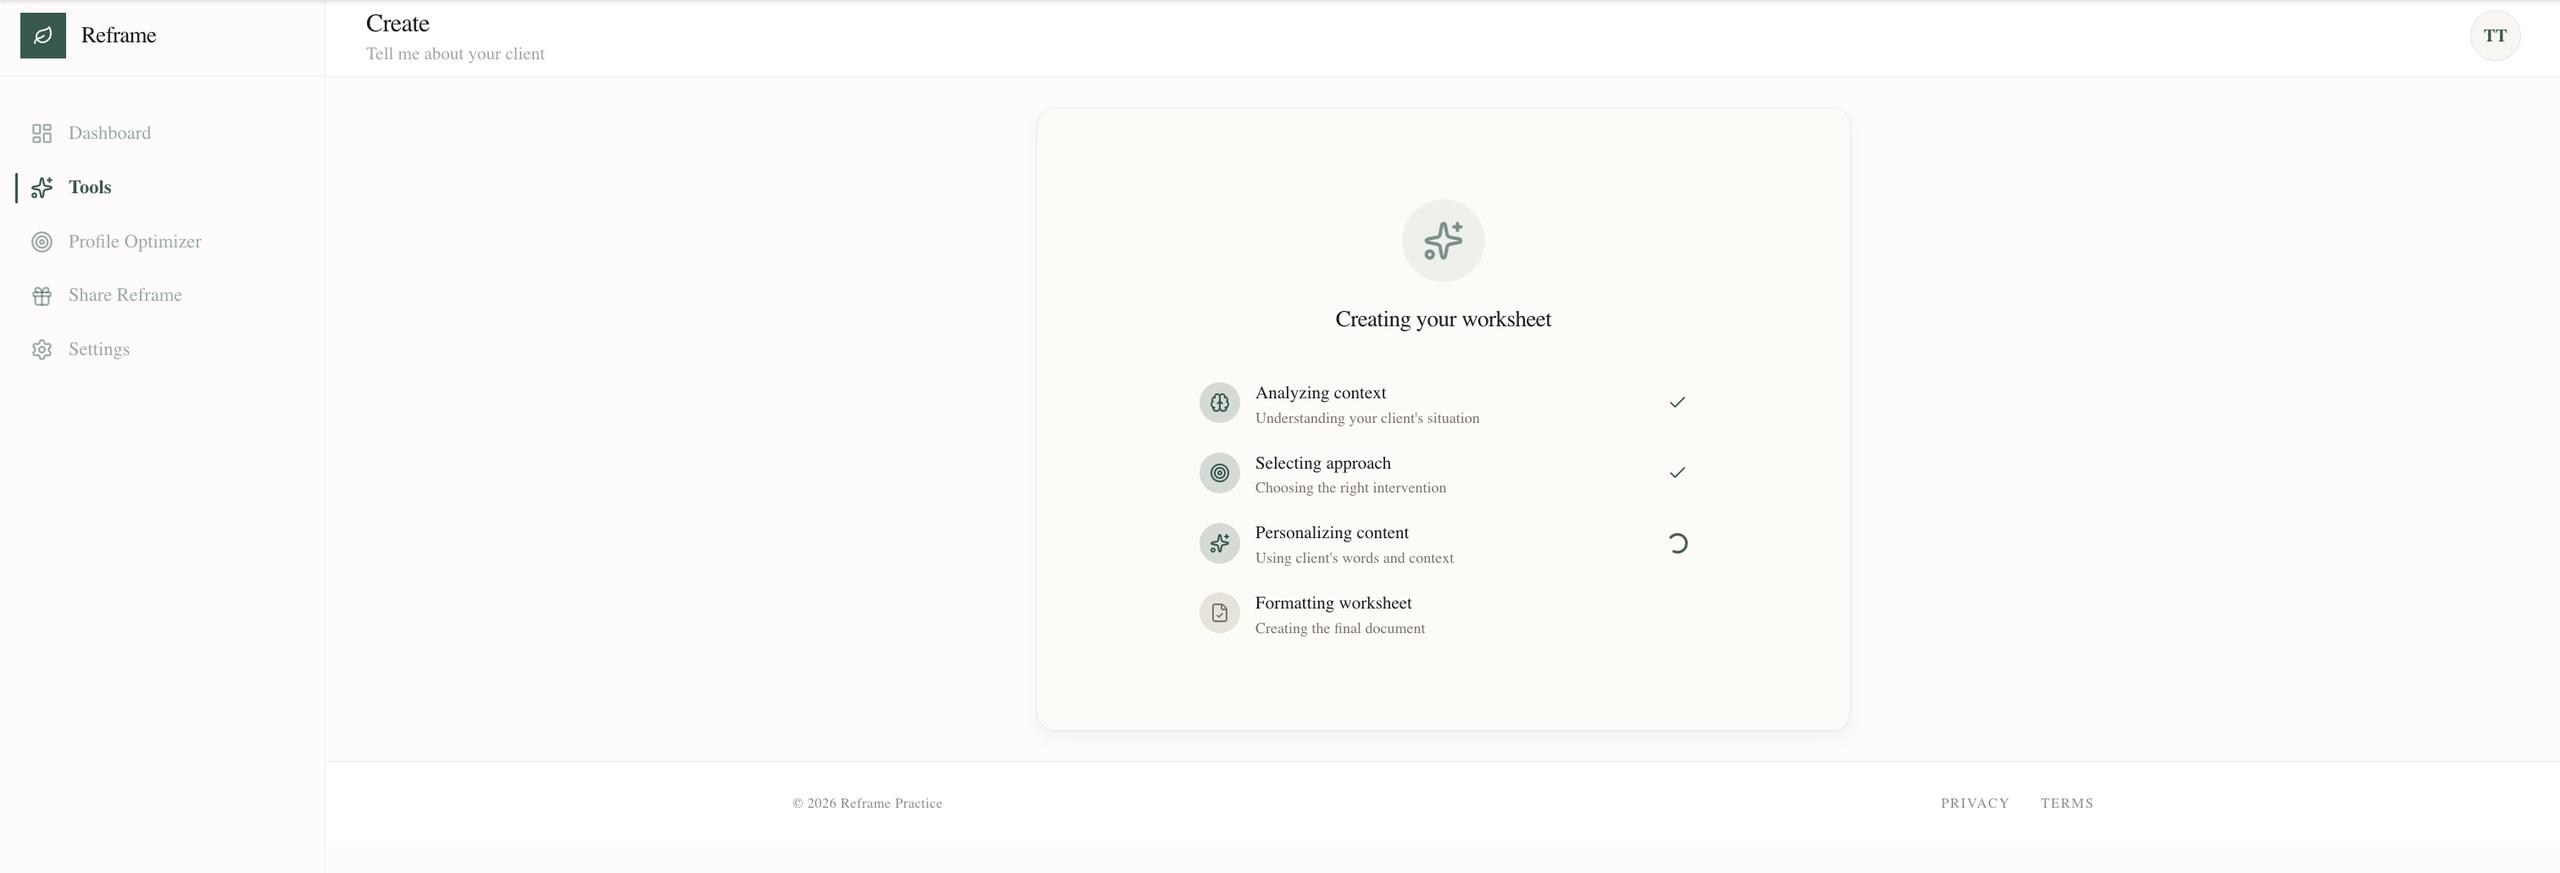Click the Reframe leaf logo icon
The width and height of the screenshot is (2560, 873).
pos(43,36)
